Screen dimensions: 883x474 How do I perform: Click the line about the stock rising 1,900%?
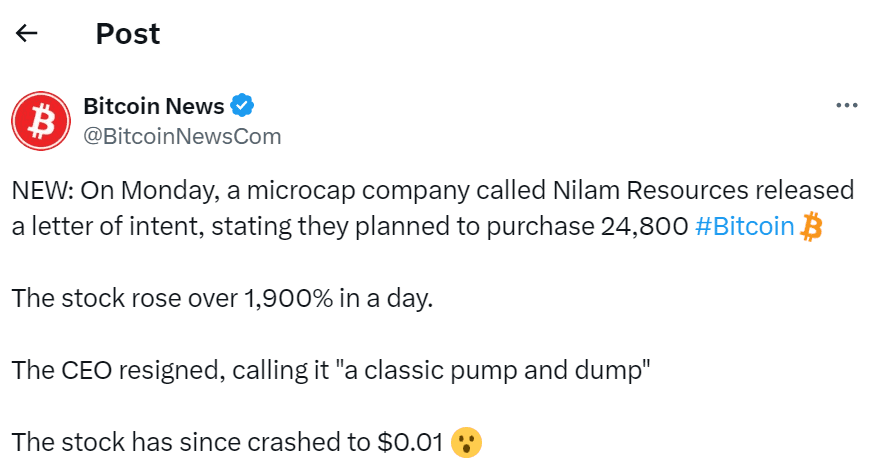[223, 298]
